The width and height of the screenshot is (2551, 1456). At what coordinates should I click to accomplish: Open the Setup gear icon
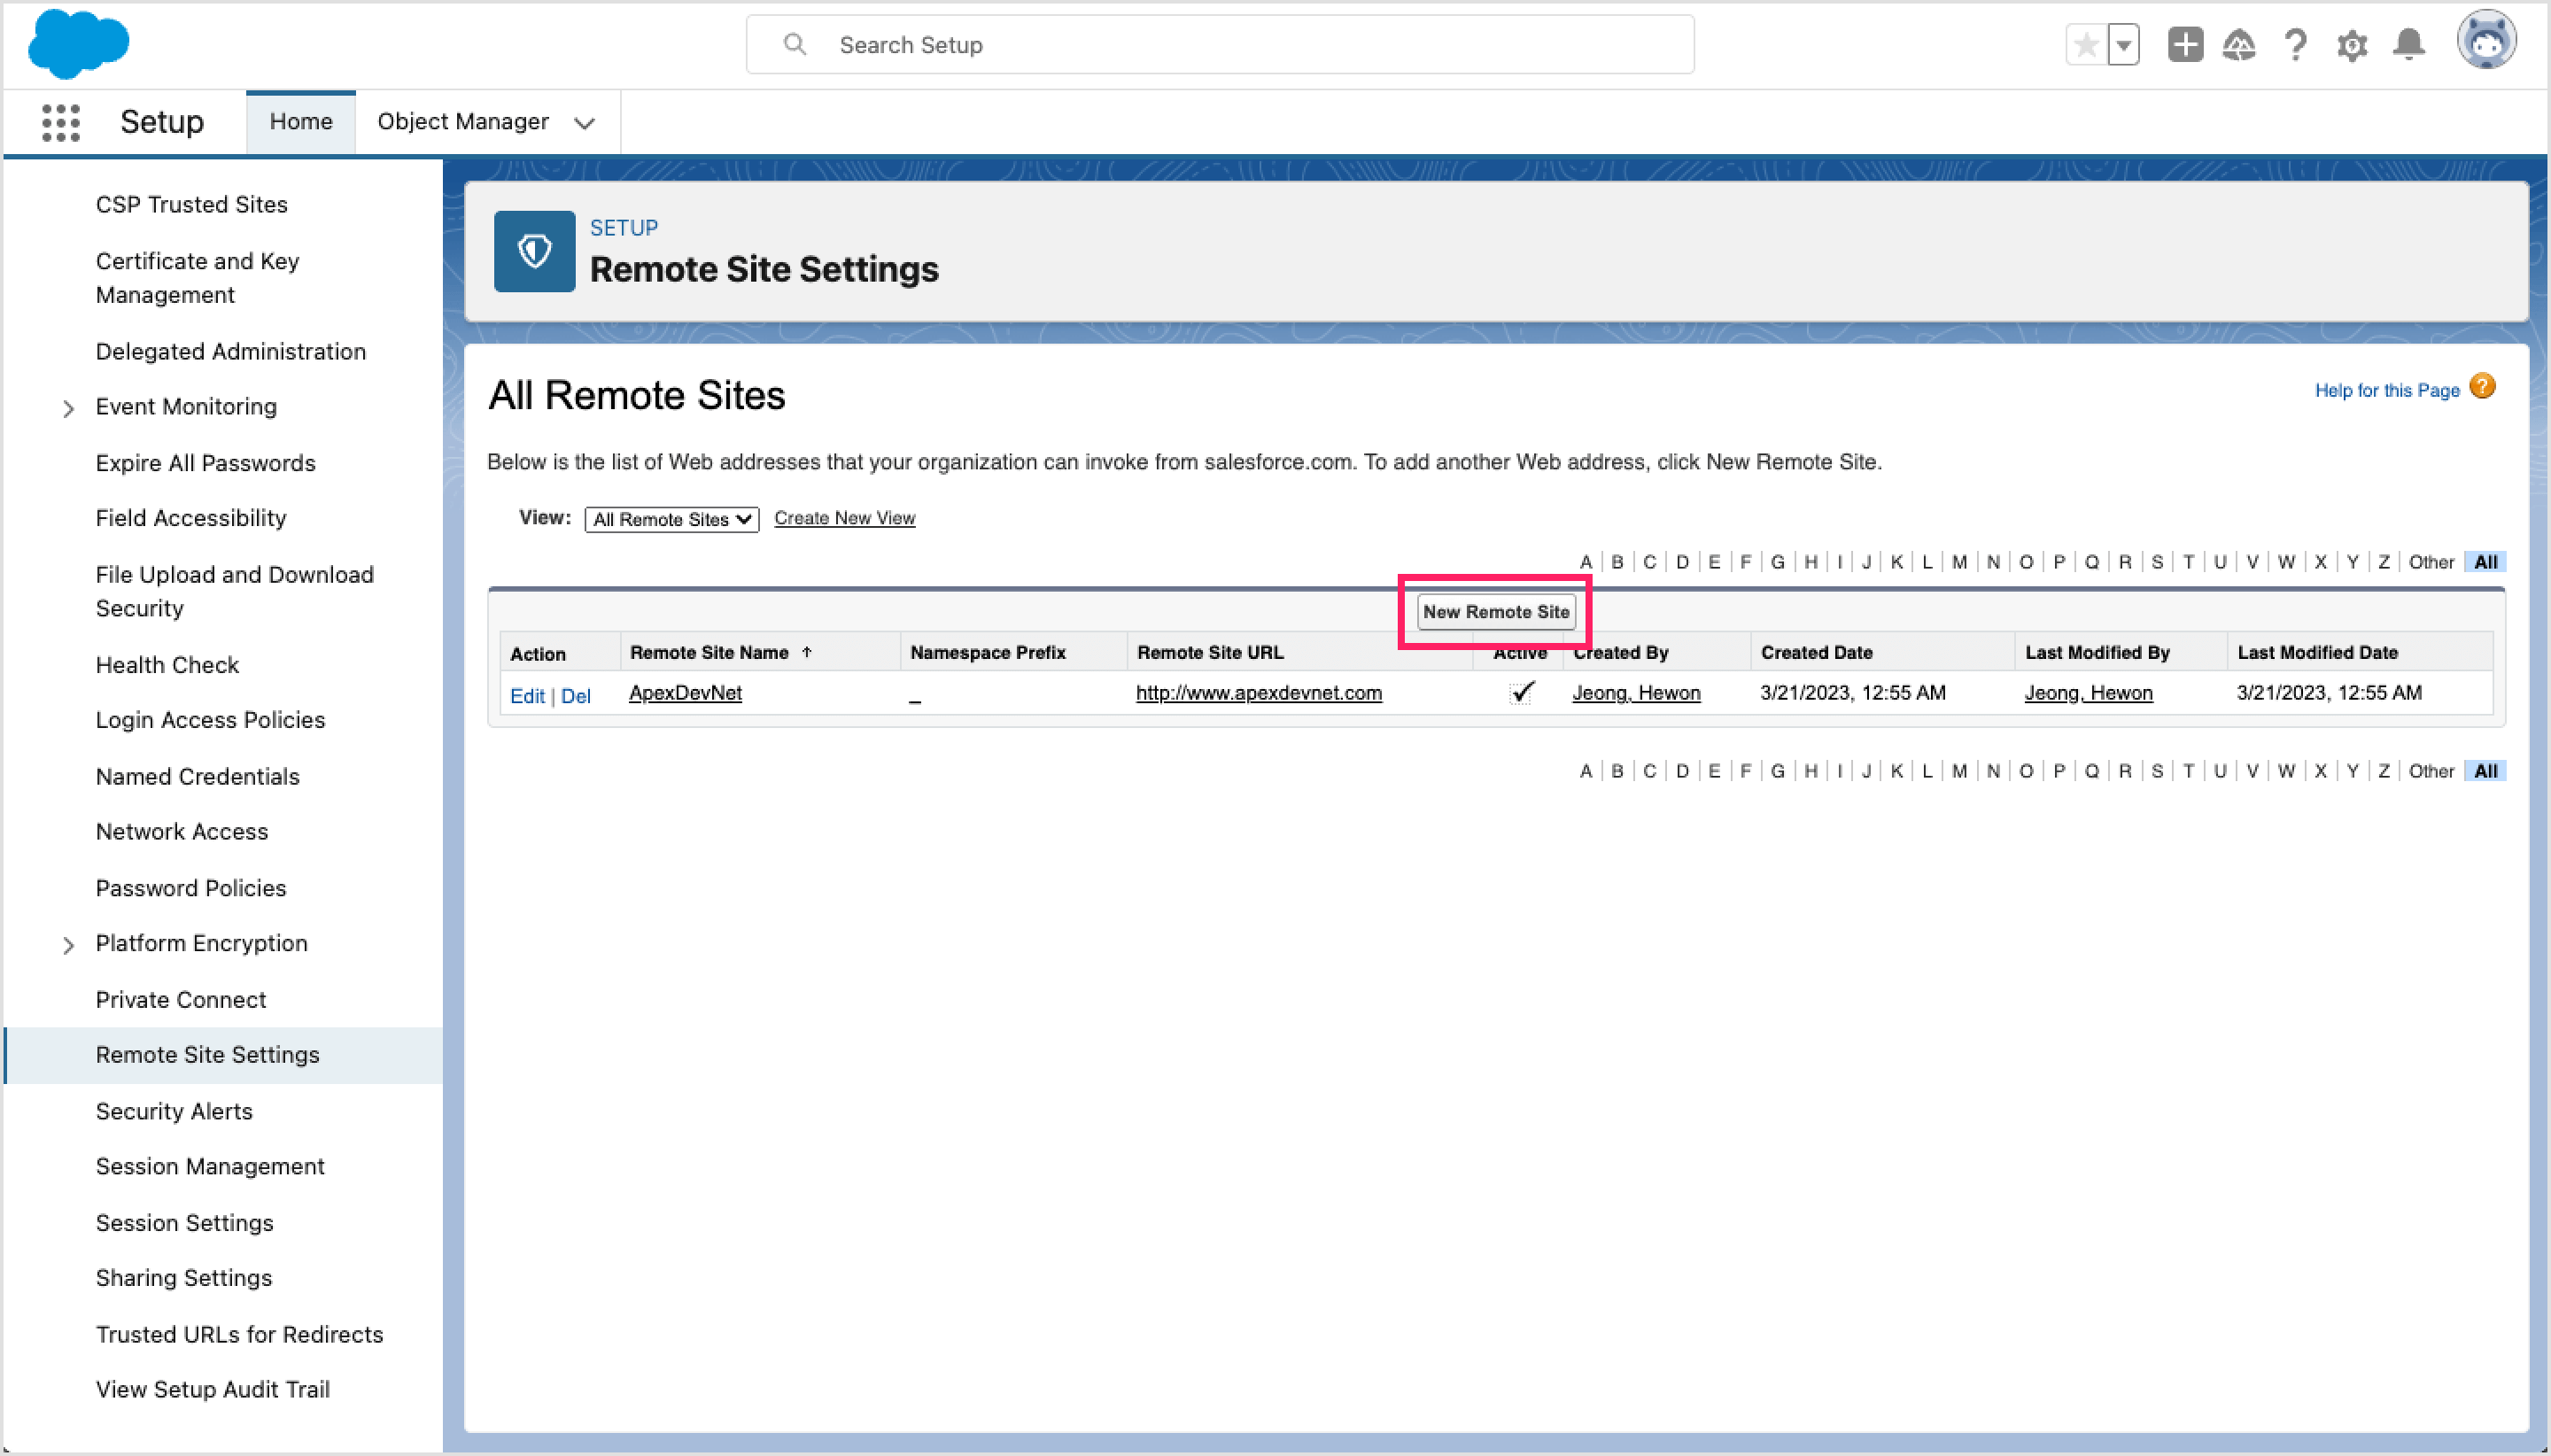point(2352,44)
